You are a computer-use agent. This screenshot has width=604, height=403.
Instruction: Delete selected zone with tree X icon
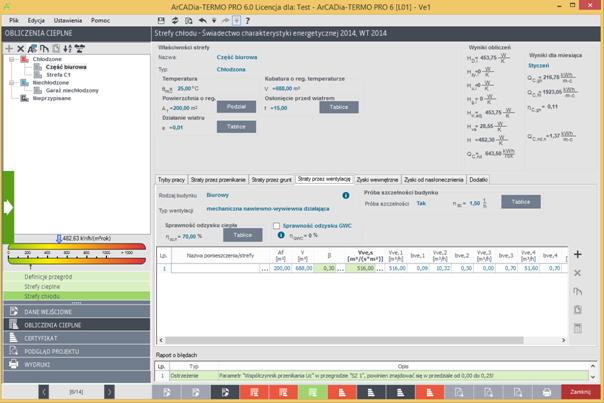(x=20, y=49)
